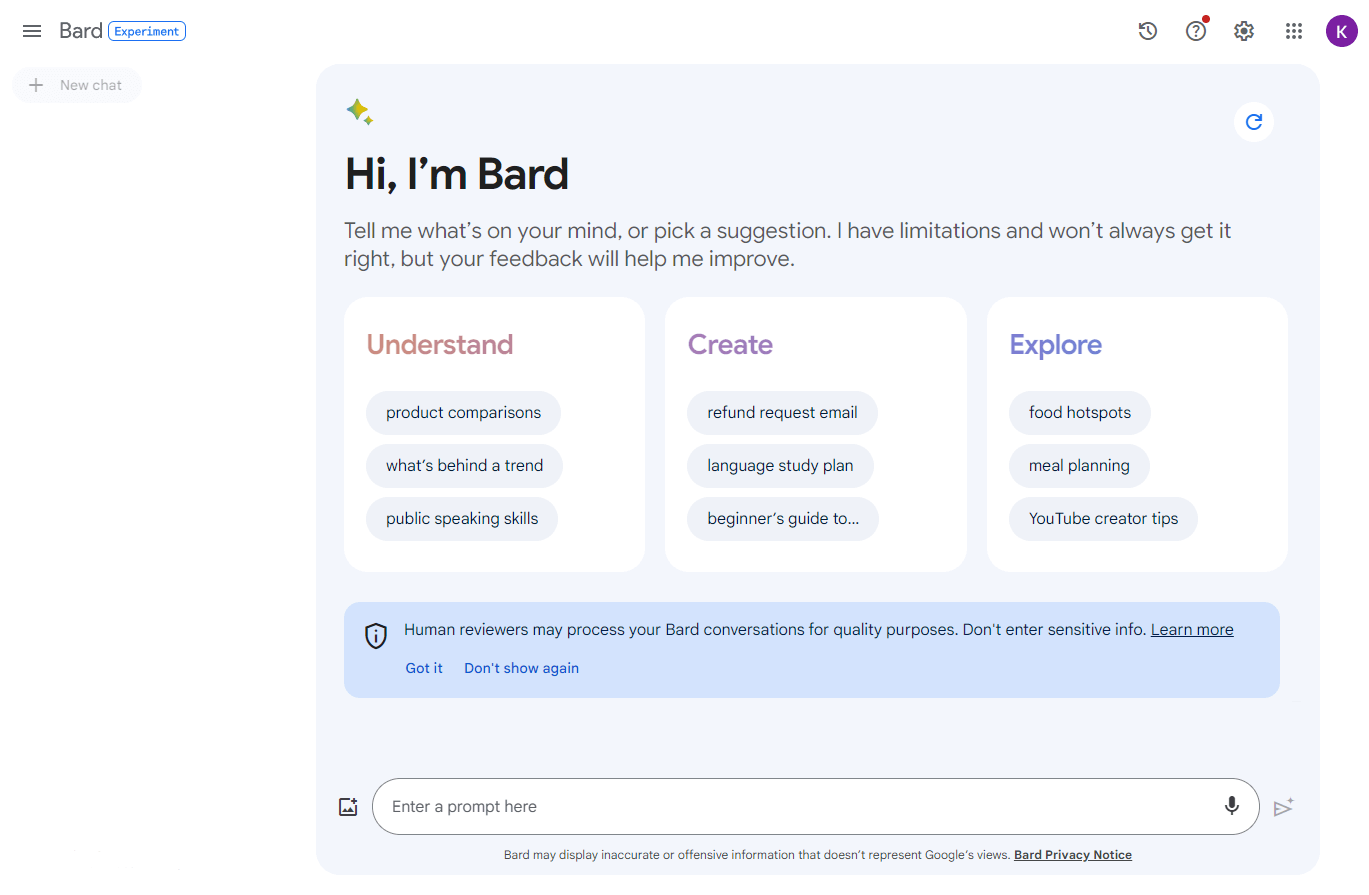The image size is (1369, 895).
Task: Open Bard activity history icon
Action: (x=1148, y=31)
